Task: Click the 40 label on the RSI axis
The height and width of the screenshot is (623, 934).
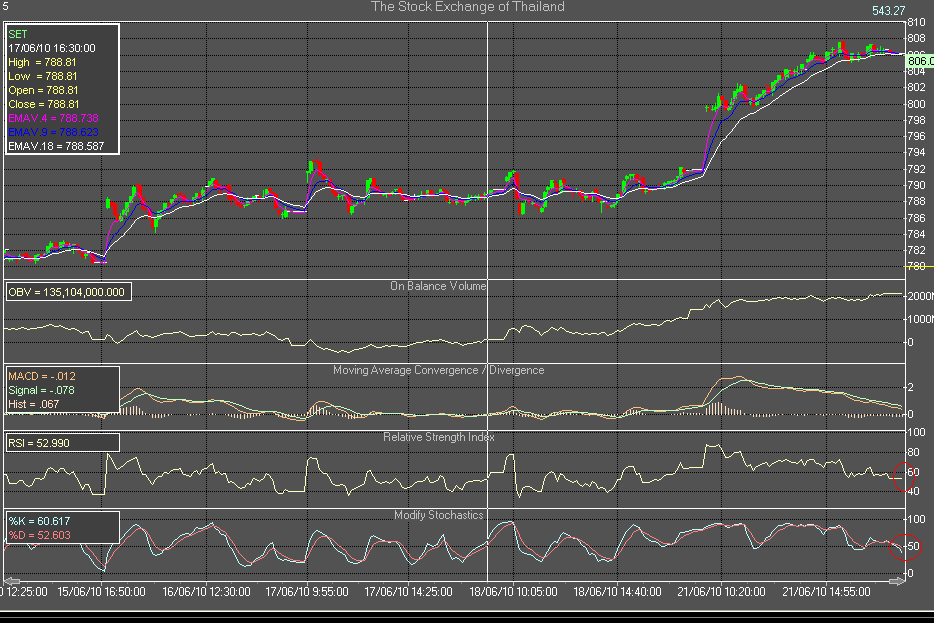Action: 913,492
